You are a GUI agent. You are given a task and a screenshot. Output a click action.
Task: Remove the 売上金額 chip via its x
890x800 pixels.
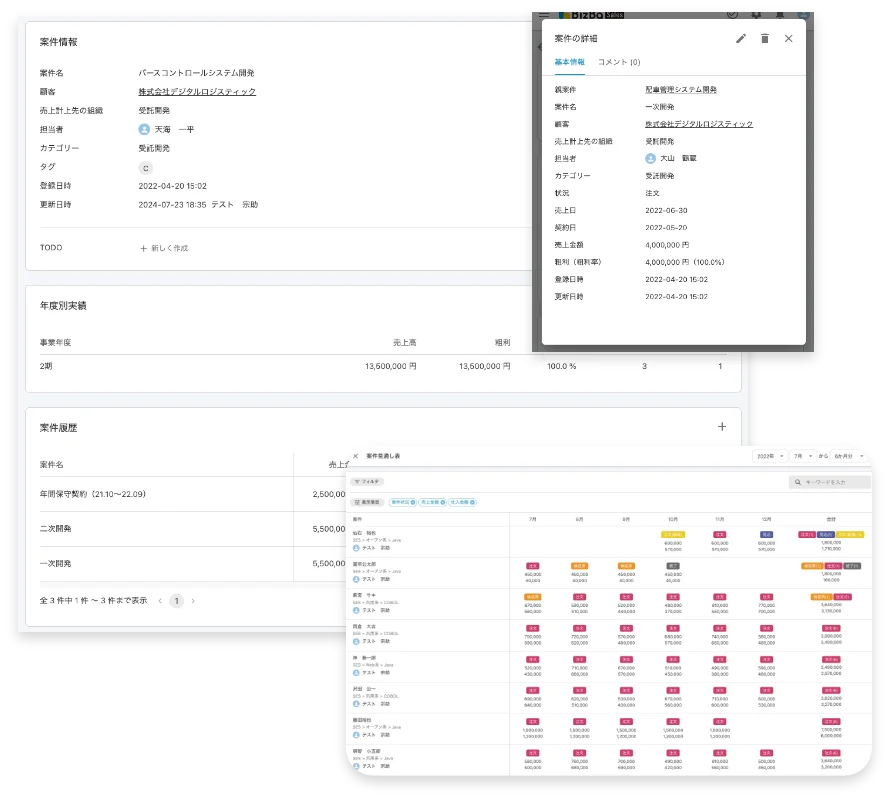pos(443,502)
